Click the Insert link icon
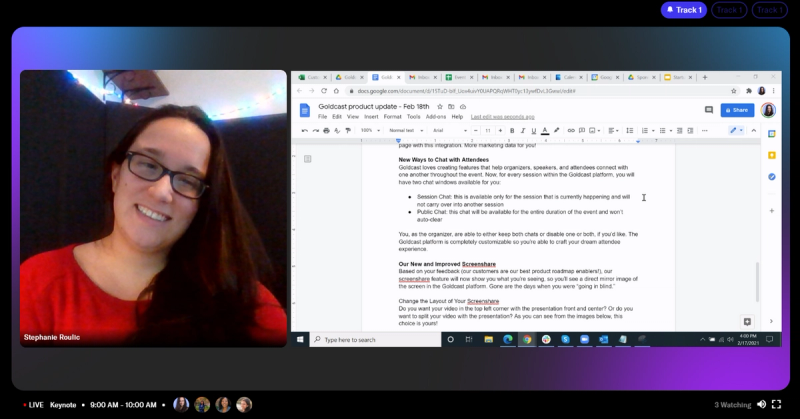This screenshot has height=419, width=800. coord(571,131)
